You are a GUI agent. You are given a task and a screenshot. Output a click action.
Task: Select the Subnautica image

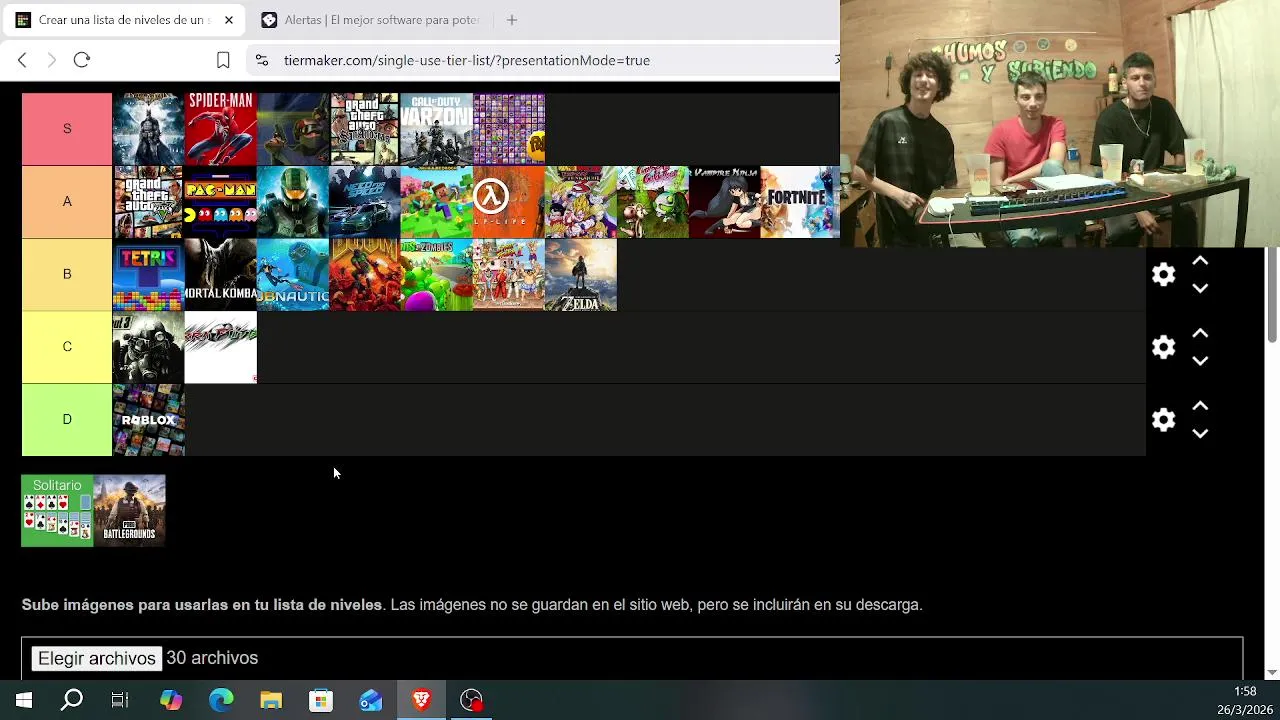point(293,275)
